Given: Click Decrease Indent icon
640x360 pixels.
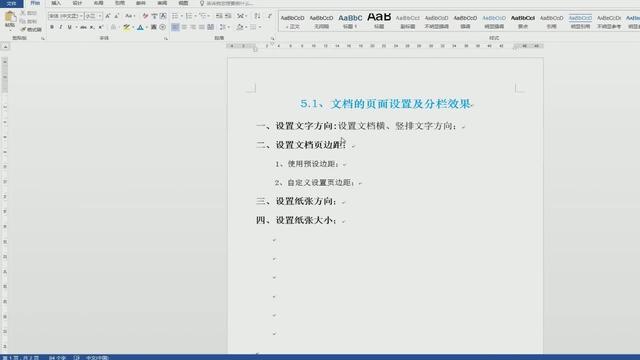Looking at the screenshot, I should pos(219,16).
